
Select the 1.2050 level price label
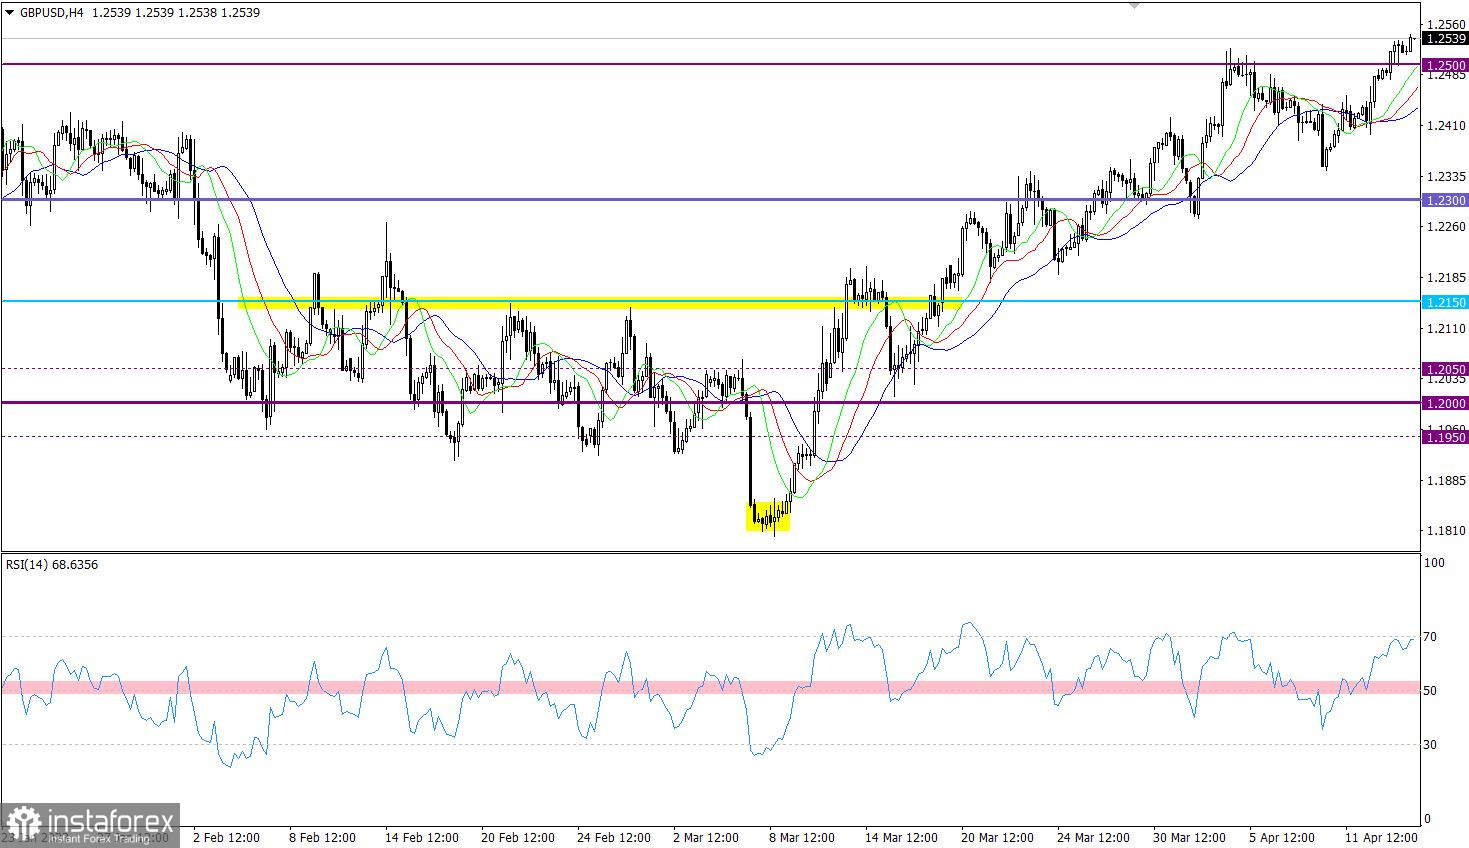click(1445, 369)
